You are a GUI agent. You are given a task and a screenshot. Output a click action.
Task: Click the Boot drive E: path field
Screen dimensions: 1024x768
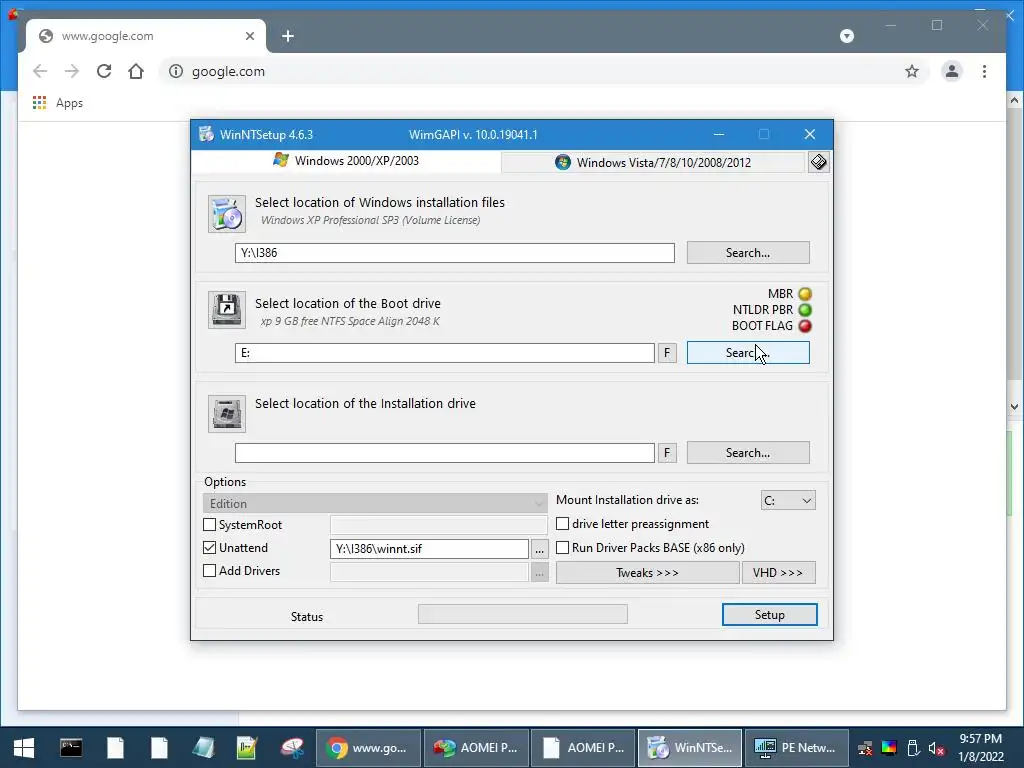pyautogui.click(x=445, y=353)
